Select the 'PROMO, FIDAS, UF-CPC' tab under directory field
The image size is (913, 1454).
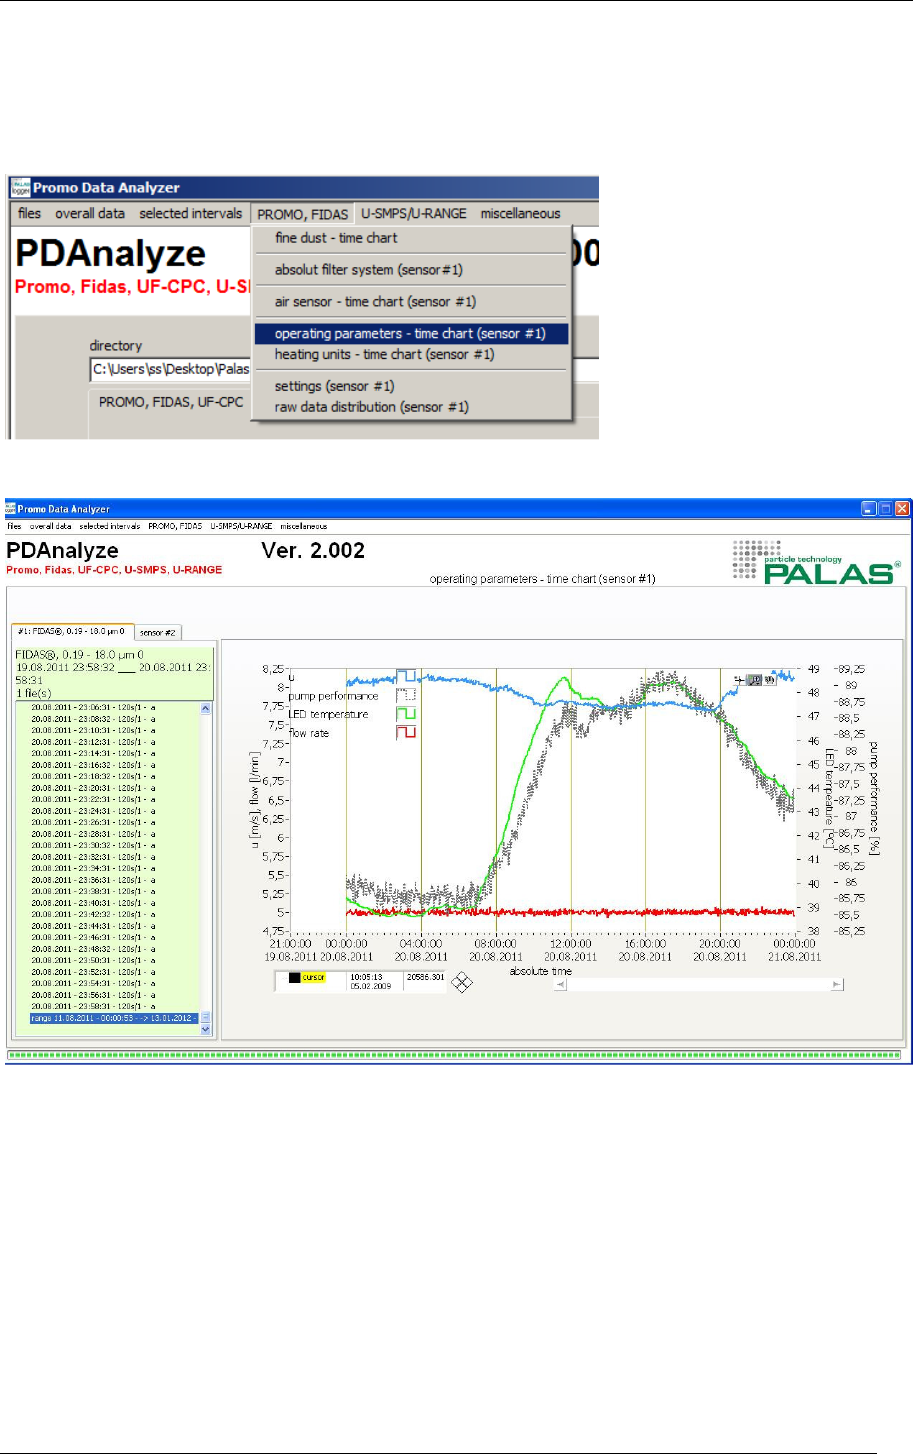pos(171,402)
